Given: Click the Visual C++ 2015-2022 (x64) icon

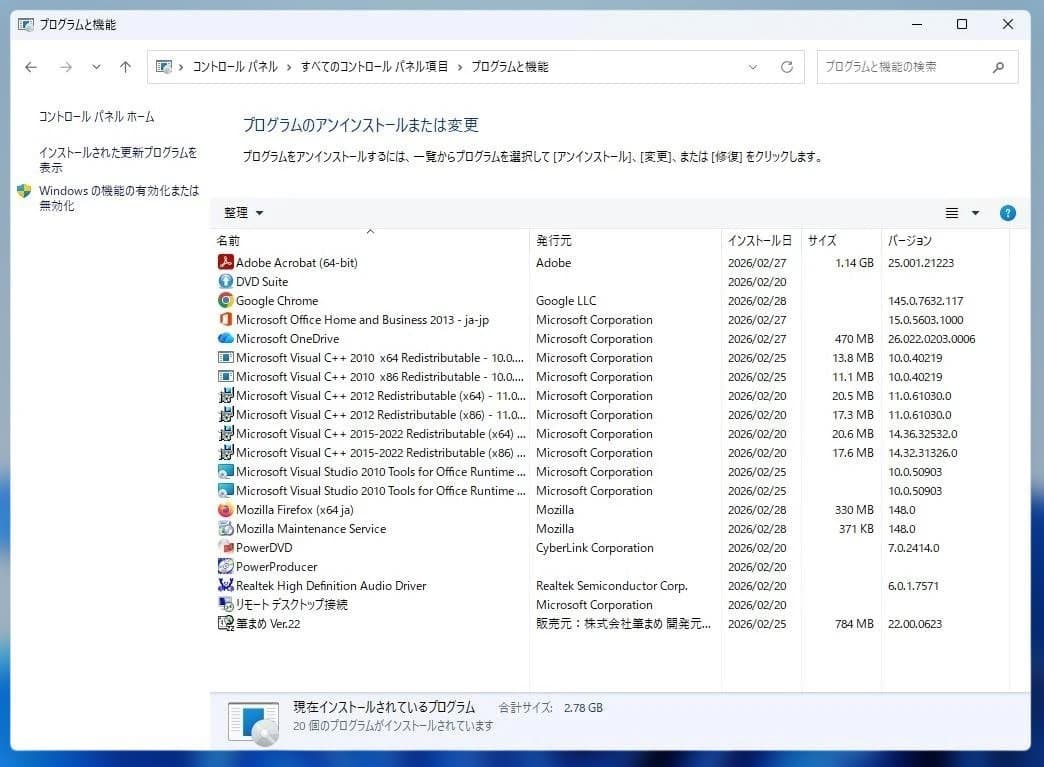Looking at the screenshot, I should click(x=226, y=433).
